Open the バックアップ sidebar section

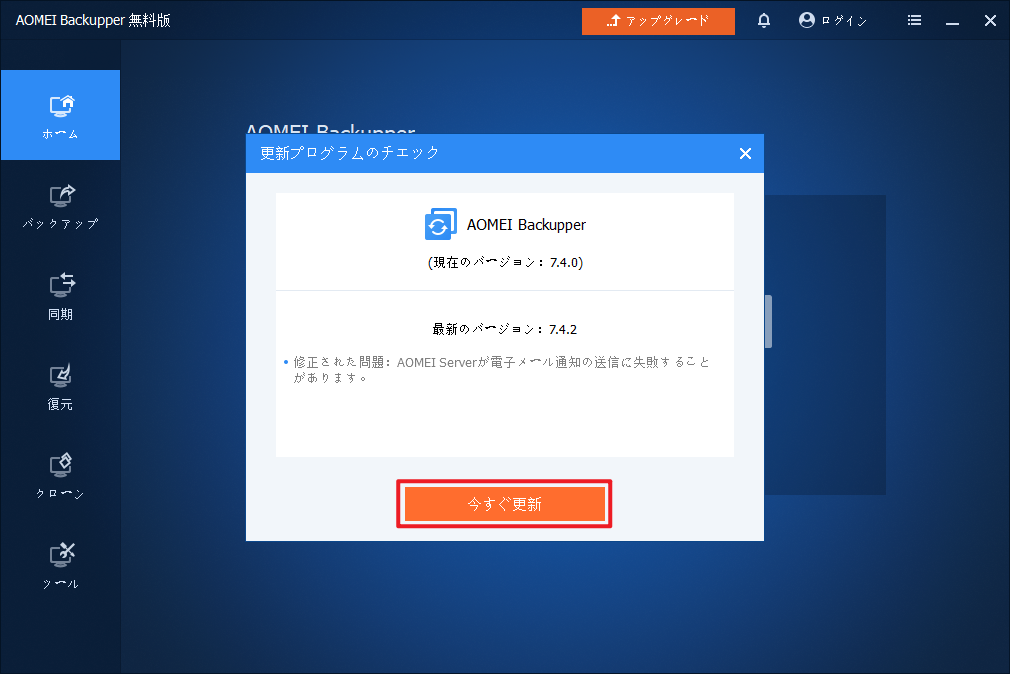pos(61,207)
